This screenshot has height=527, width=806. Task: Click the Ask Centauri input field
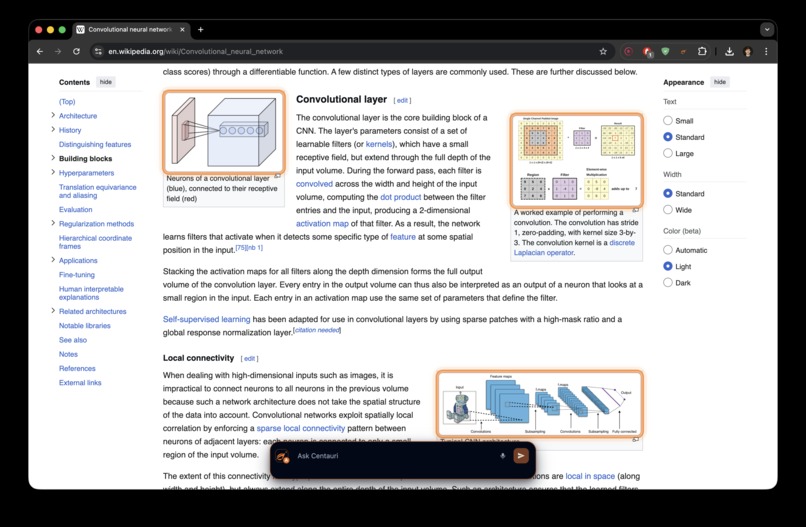click(x=393, y=456)
